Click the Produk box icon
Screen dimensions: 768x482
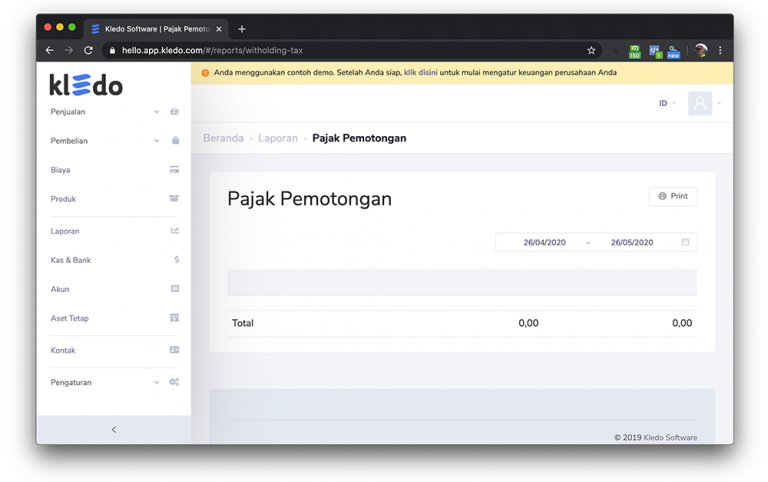click(x=174, y=198)
